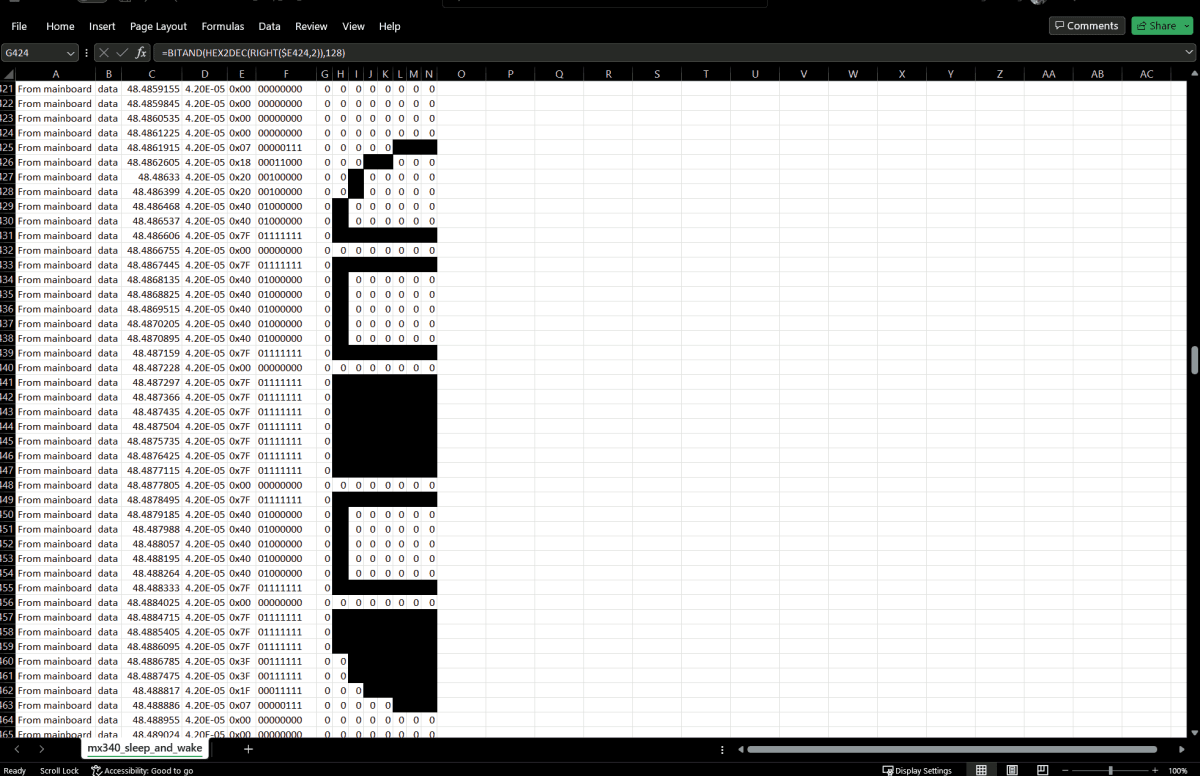Viewport: 1200px width, 776px height.
Task: Toggle cell G424 selection by clicking it
Action: pos(325,133)
